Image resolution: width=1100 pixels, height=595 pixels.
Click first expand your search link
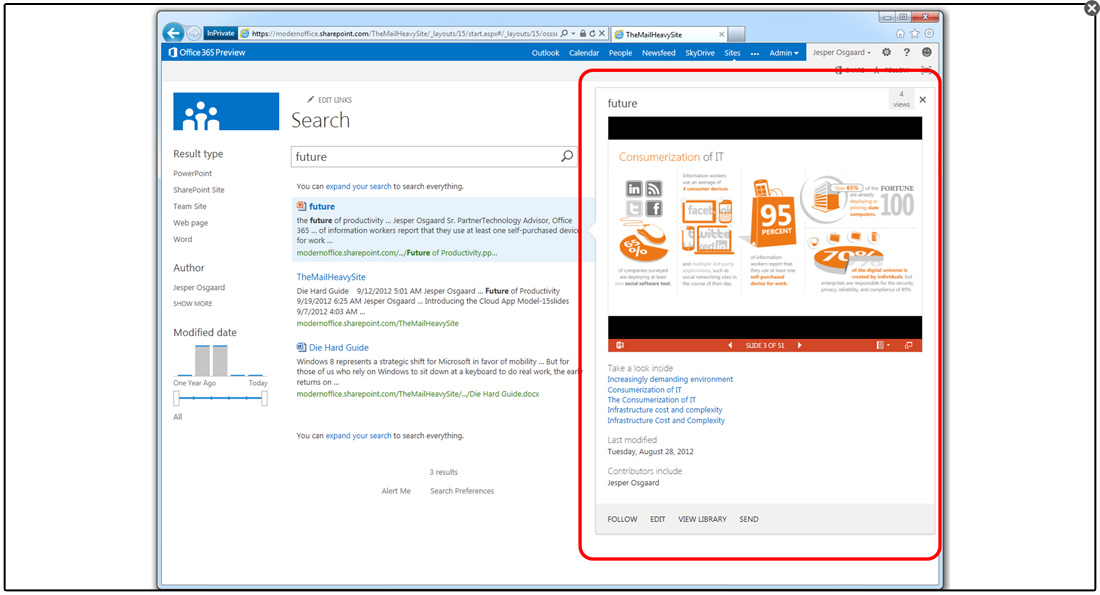pos(358,187)
